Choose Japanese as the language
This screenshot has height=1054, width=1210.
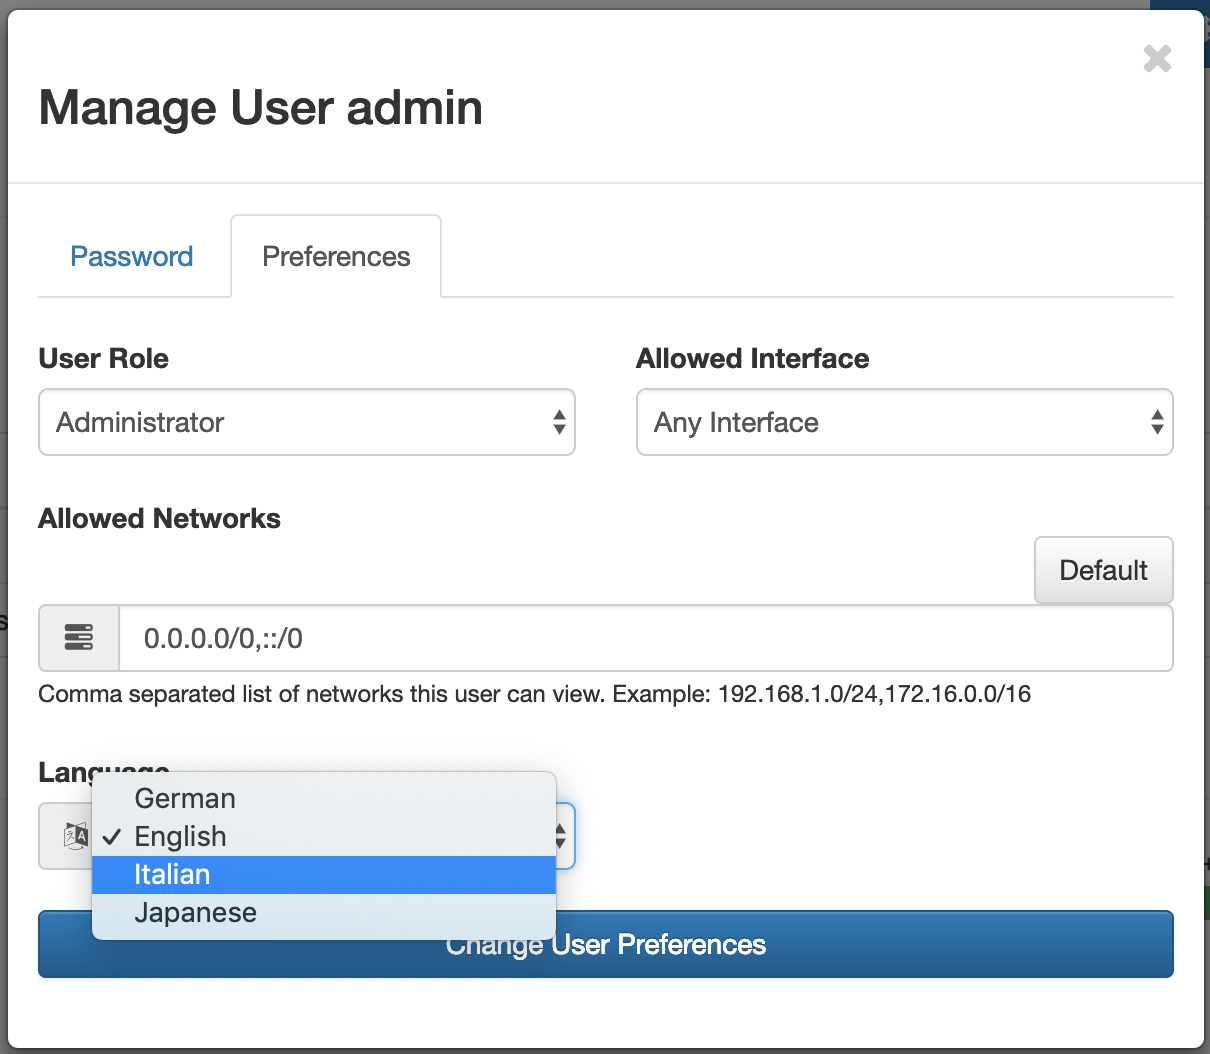(196, 913)
